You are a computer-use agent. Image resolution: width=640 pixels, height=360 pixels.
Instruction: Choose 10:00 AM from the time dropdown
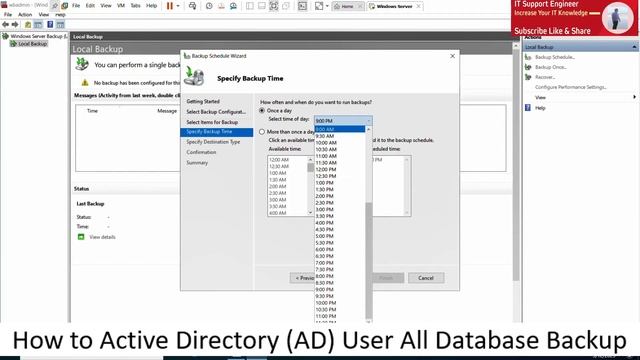pos(340,143)
